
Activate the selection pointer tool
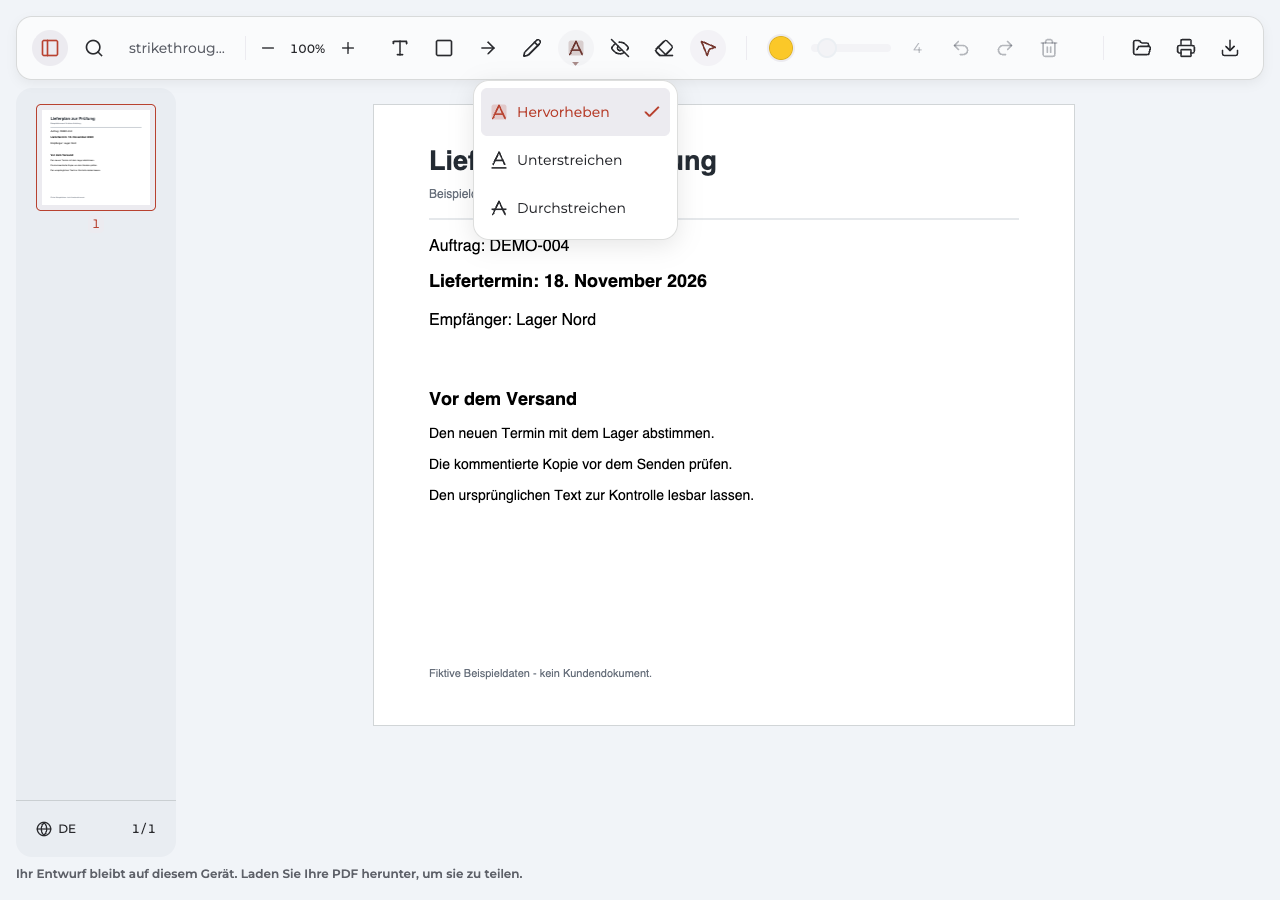pyautogui.click(x=708, y=48)
